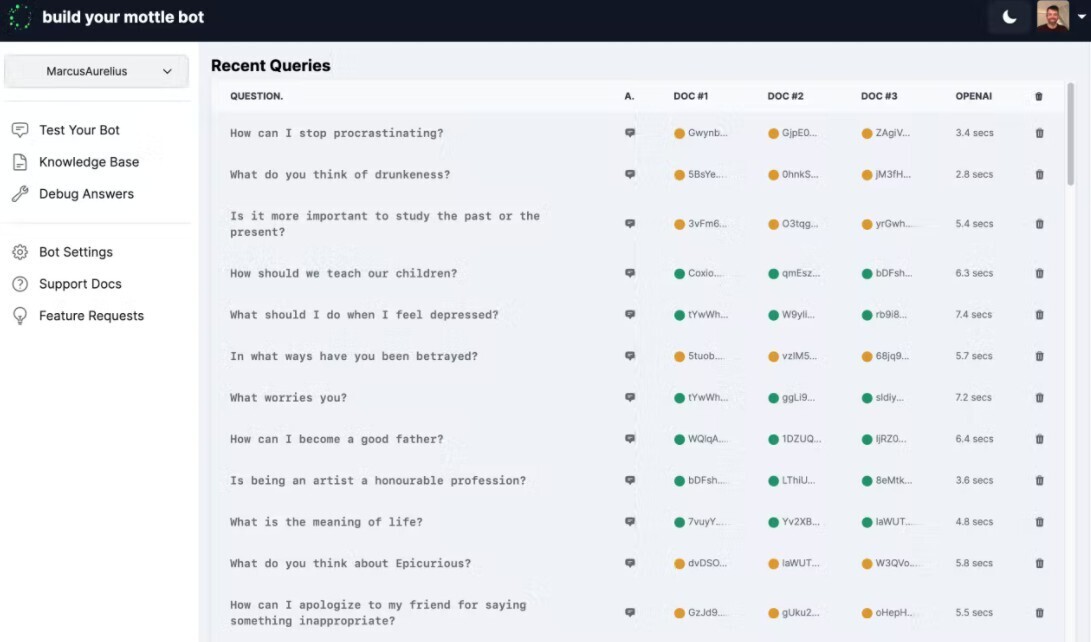
Task: Open green Coxio document chip
Action: [x=700, y=273]
